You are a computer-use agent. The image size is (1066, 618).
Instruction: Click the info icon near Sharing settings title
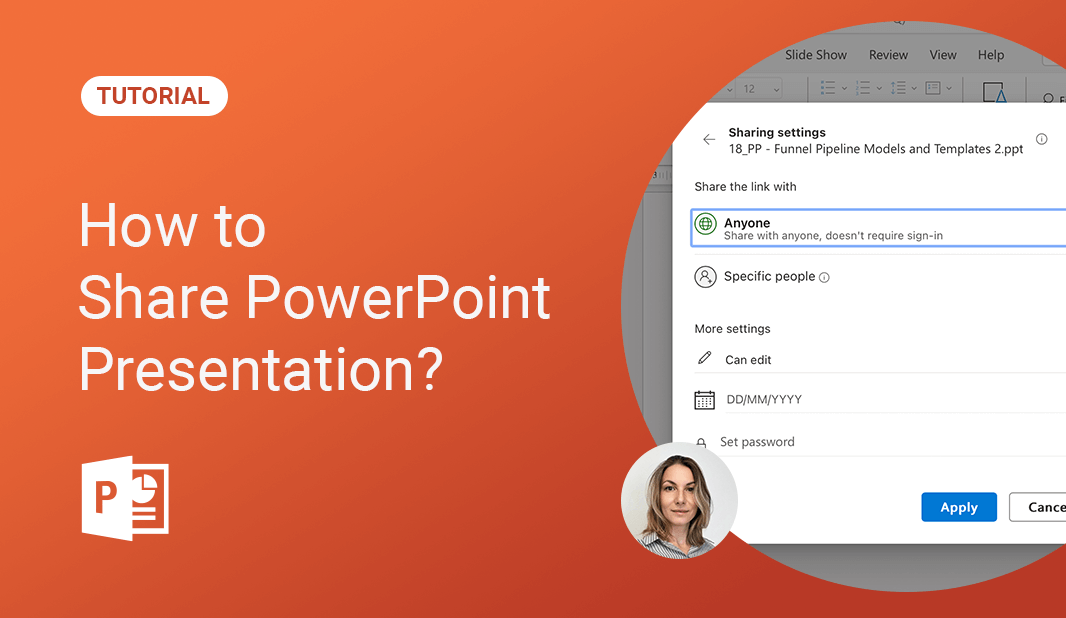pyautogui.click(x=1042, y=139)
